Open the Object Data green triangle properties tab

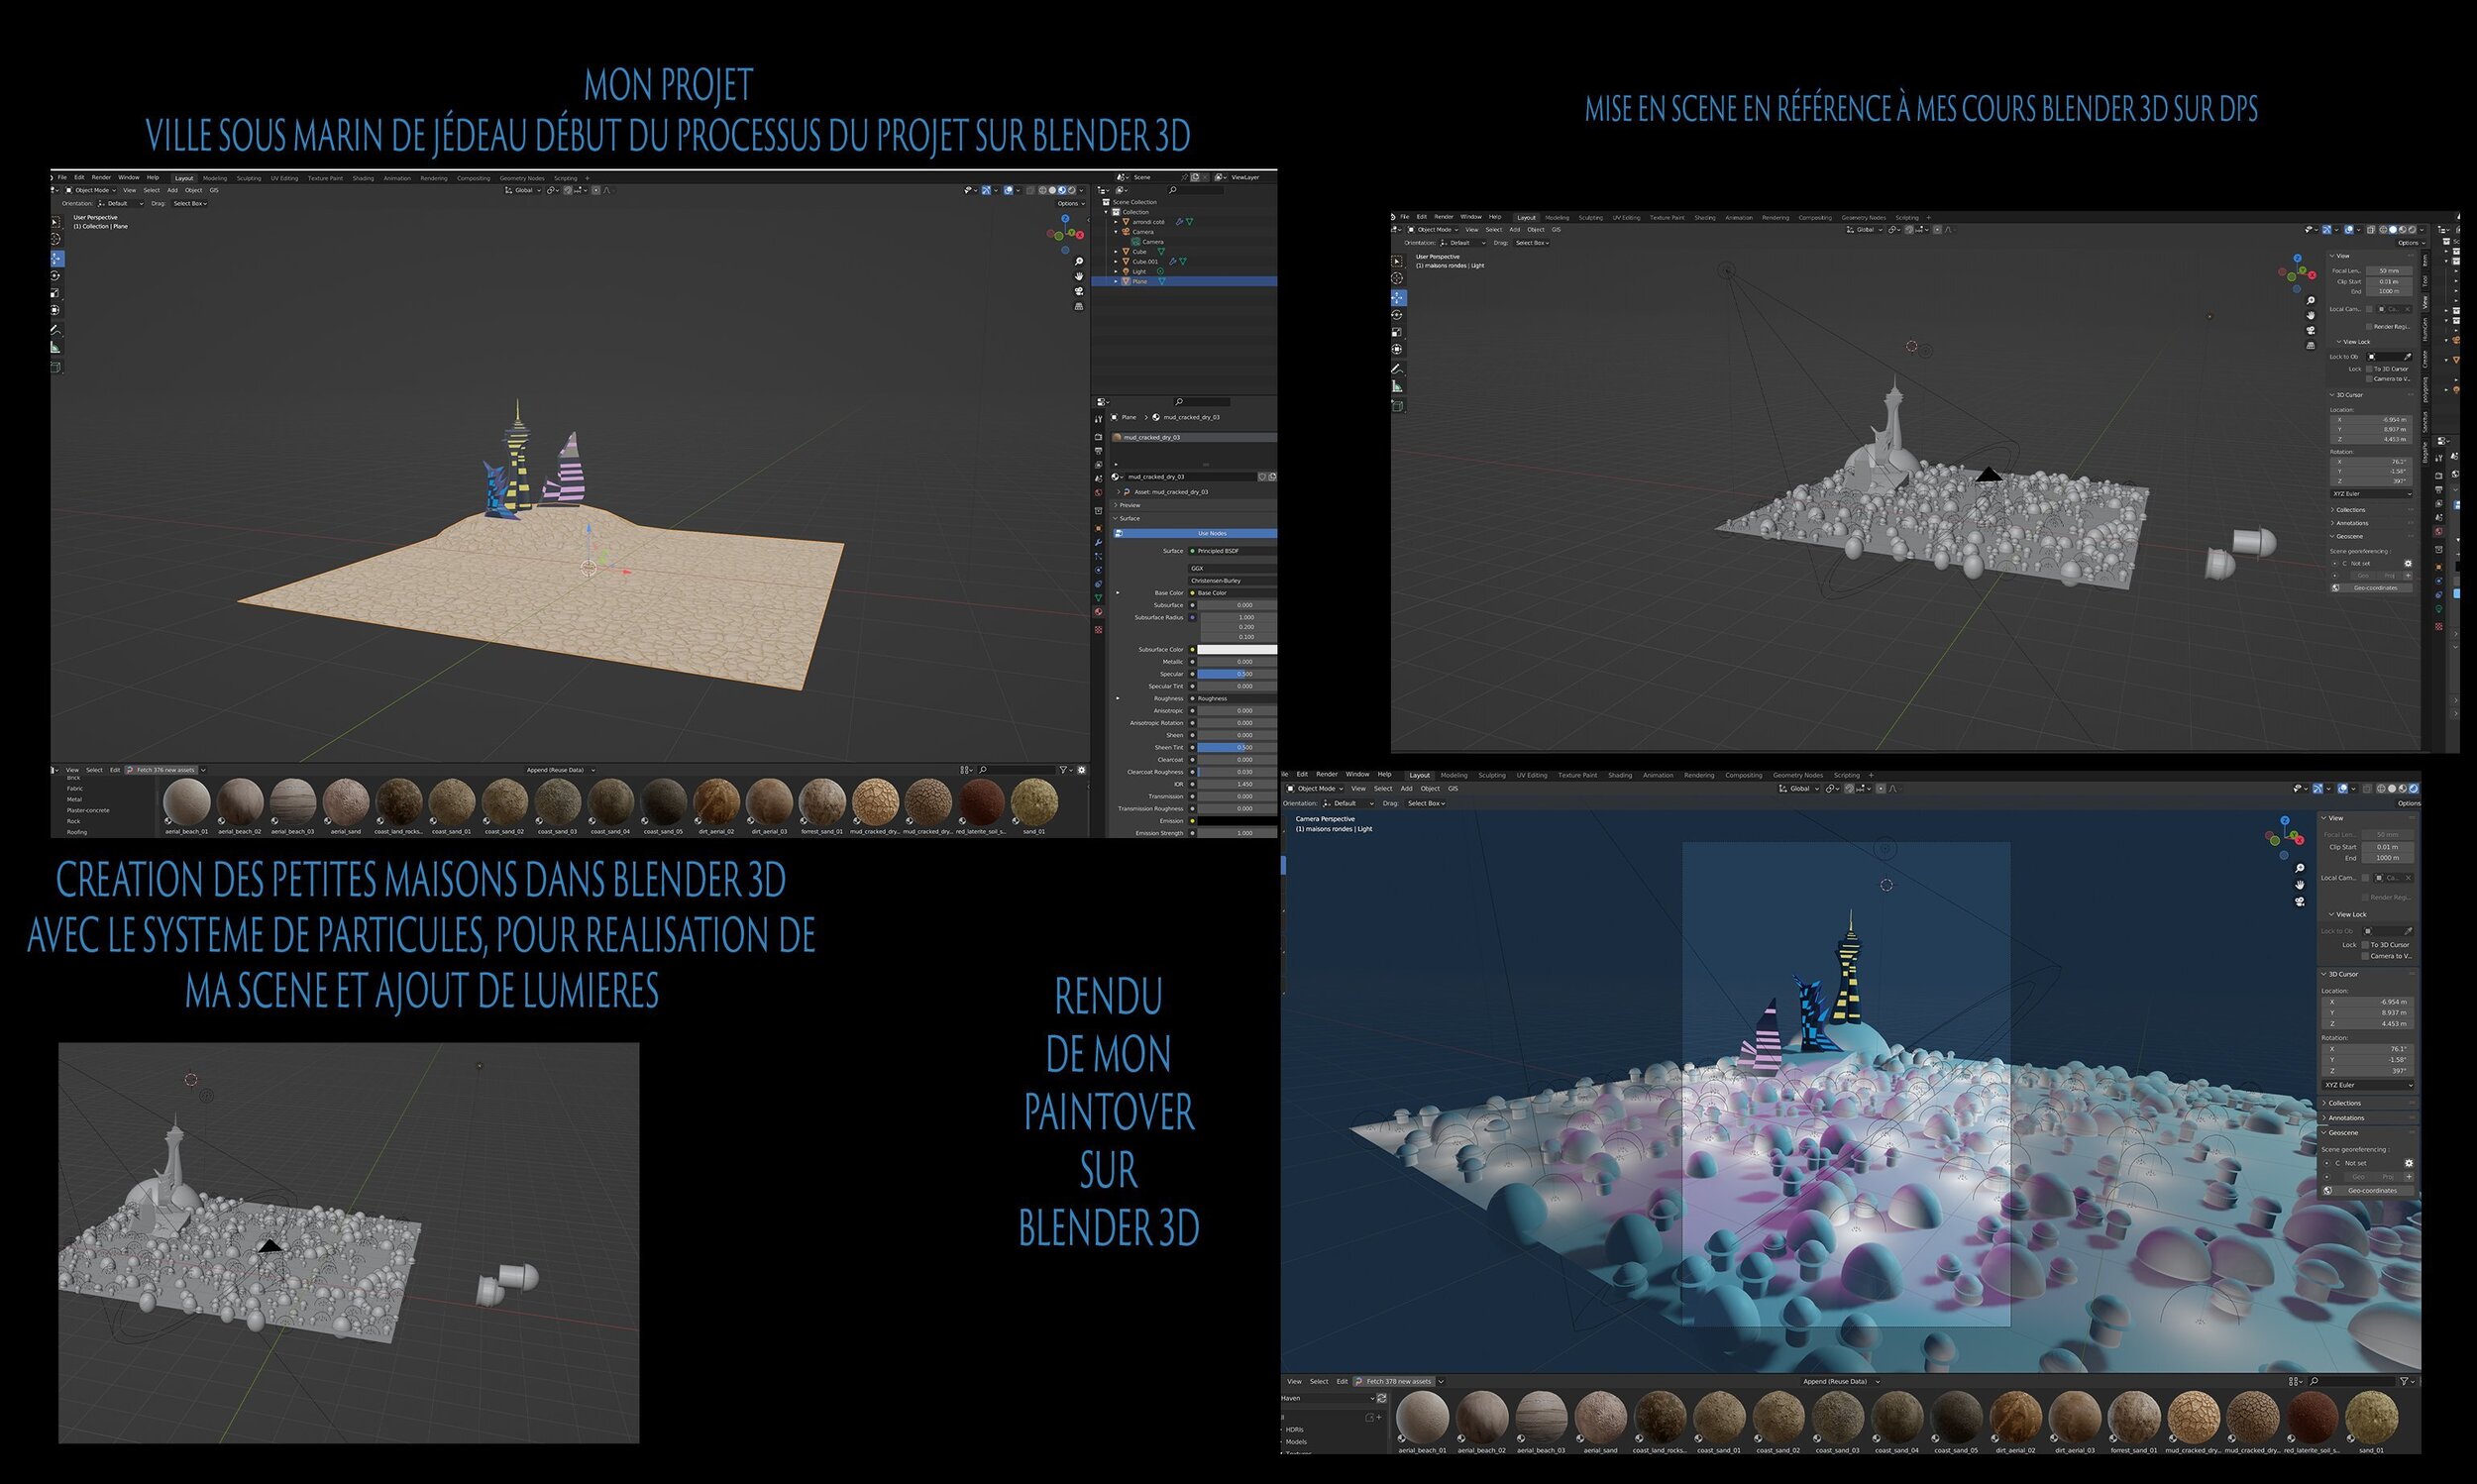pos(1098,598)
